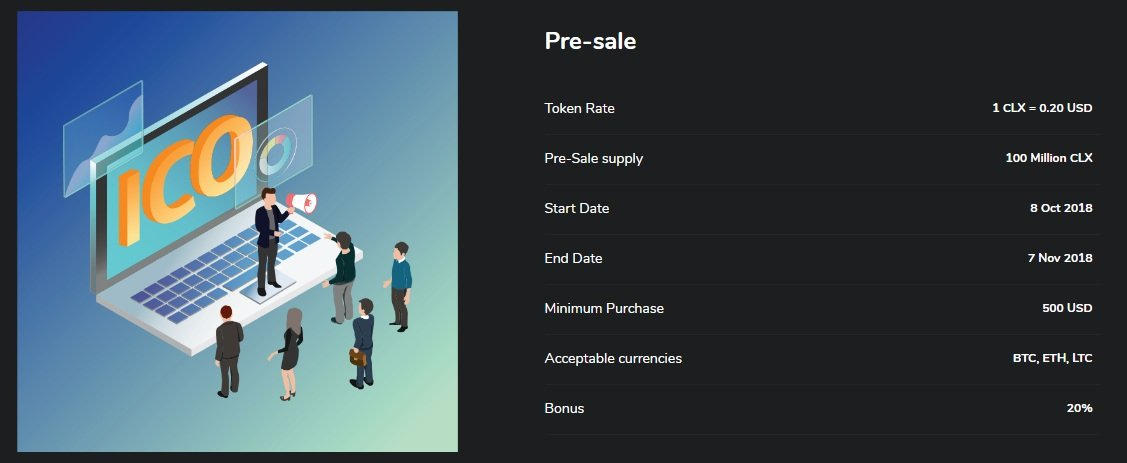
Task: Click the Pre-sale heading
Action: click(590, 41)
